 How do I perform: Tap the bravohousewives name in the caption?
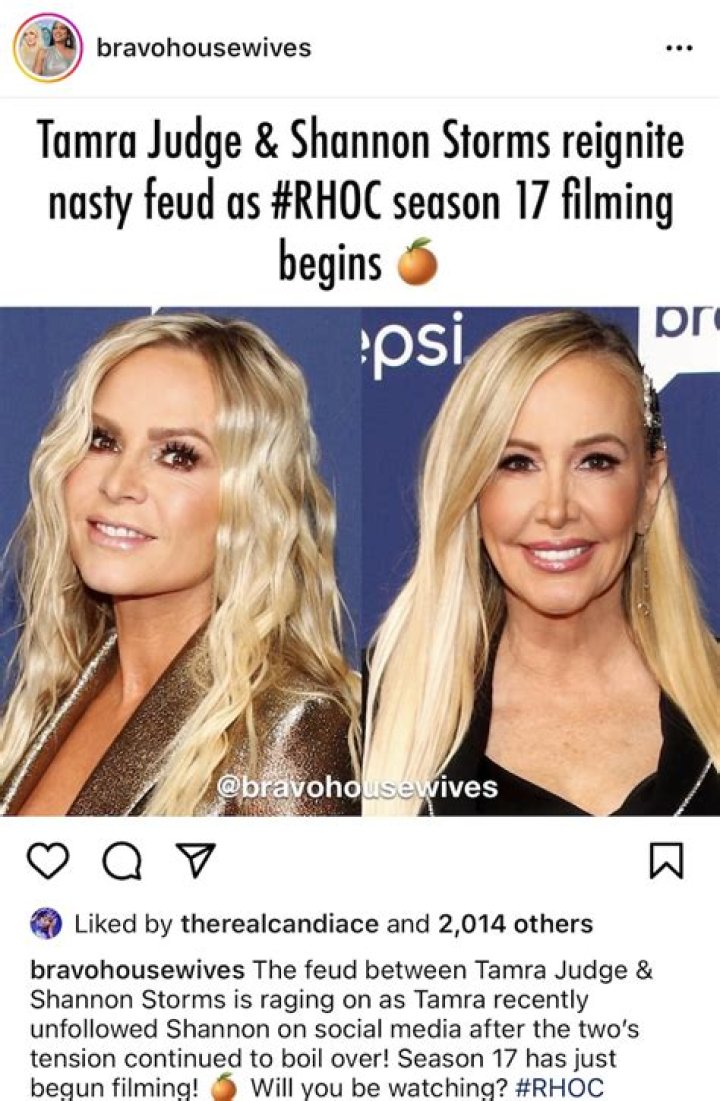(x=138, y=970)
